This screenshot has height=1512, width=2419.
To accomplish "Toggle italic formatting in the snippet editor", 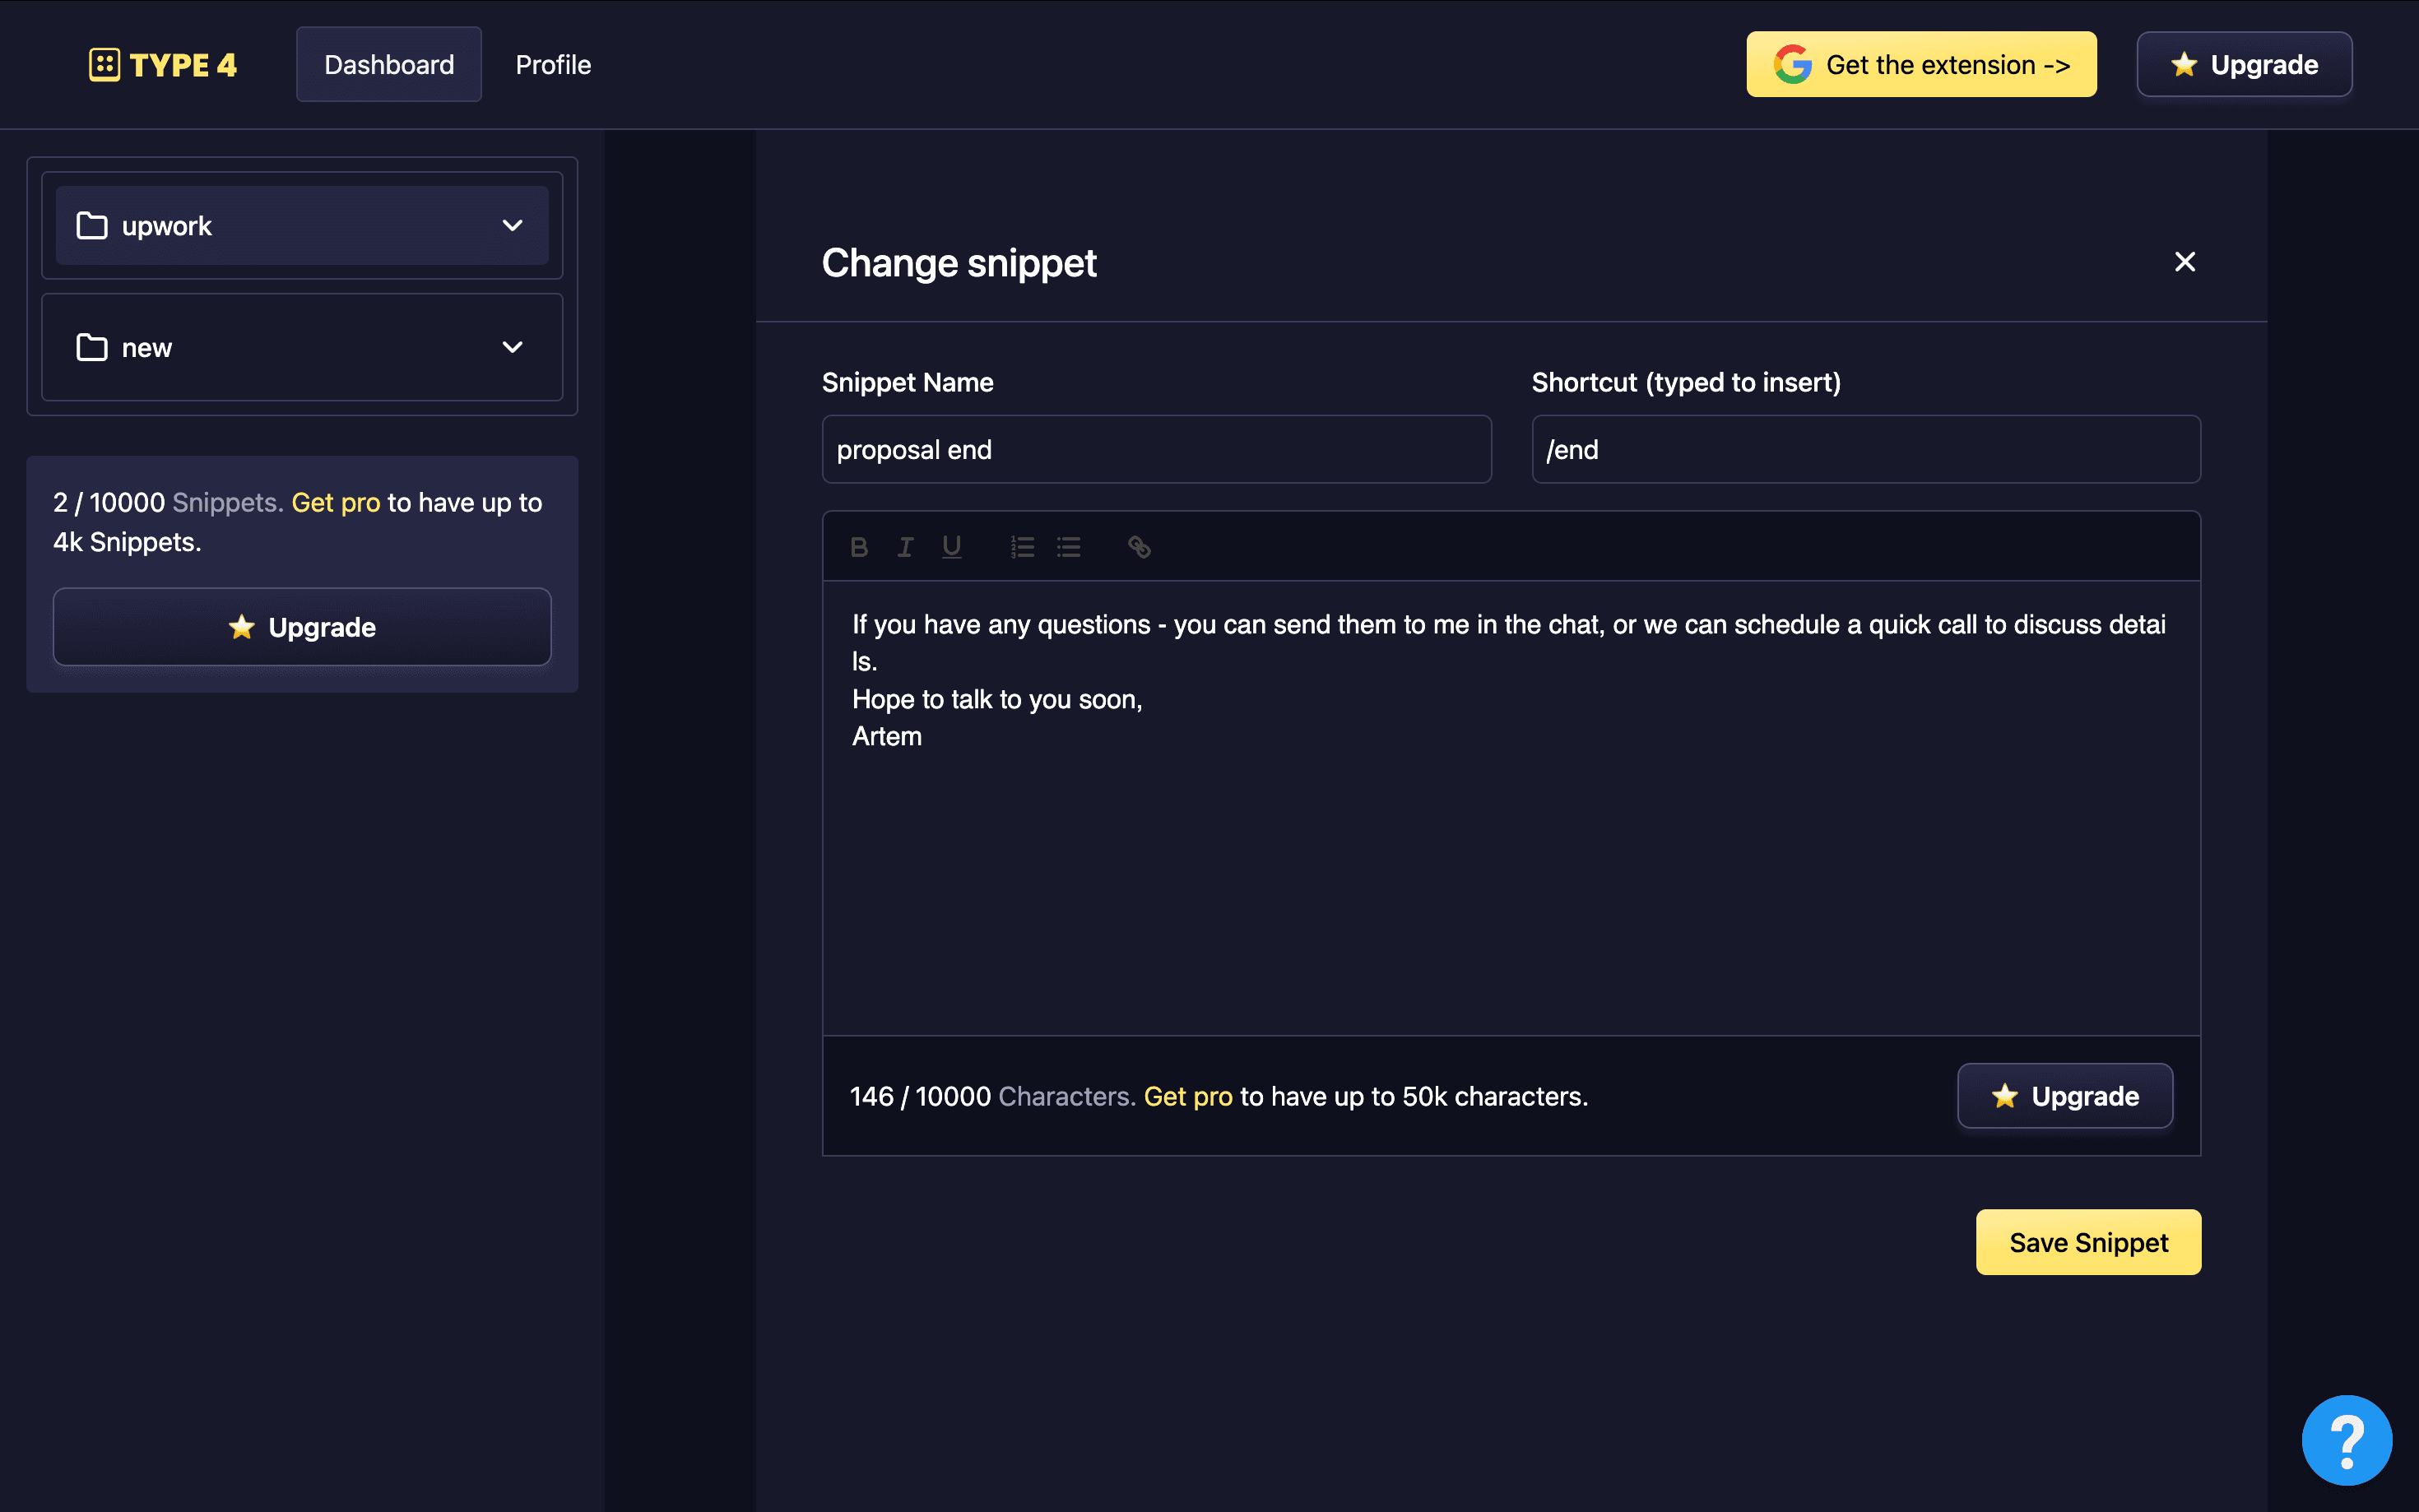I will point(905,546).
